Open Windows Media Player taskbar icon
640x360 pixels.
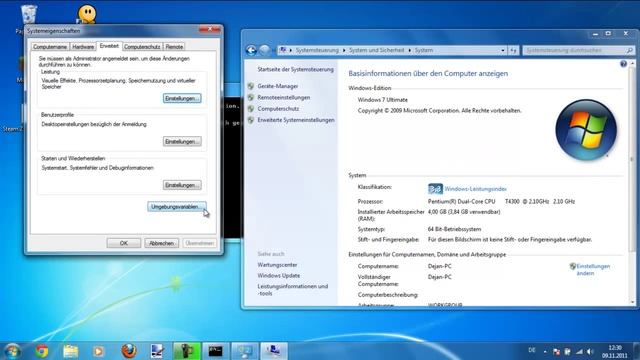pyautogui.click(x=98, y=351)
